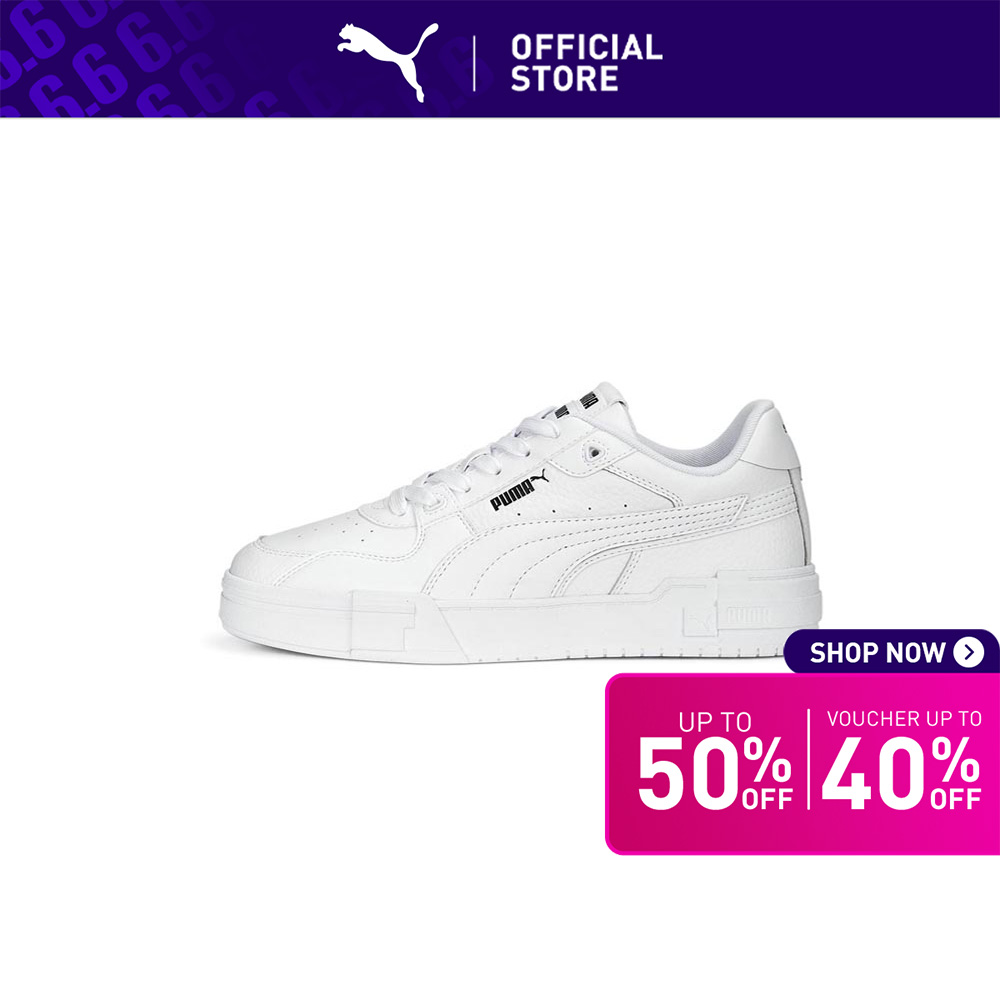
Task: Click the Puma leaping cat logo
Action: coord(388,62)
